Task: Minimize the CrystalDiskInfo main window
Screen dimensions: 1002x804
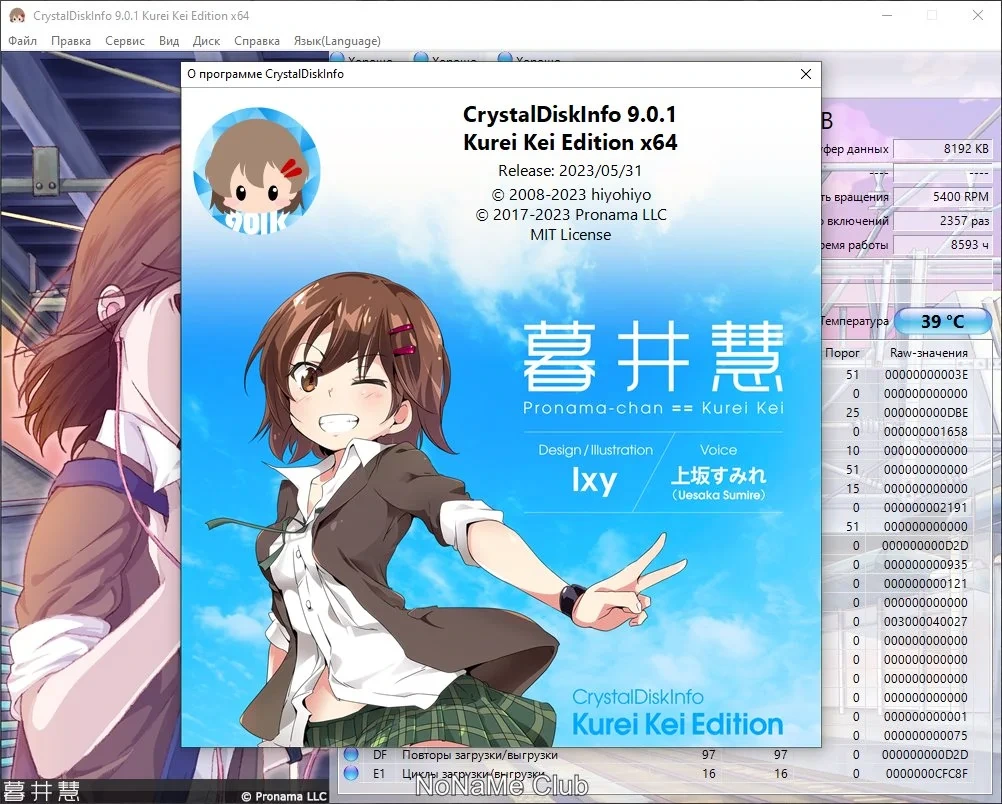Action: [887, 15]
